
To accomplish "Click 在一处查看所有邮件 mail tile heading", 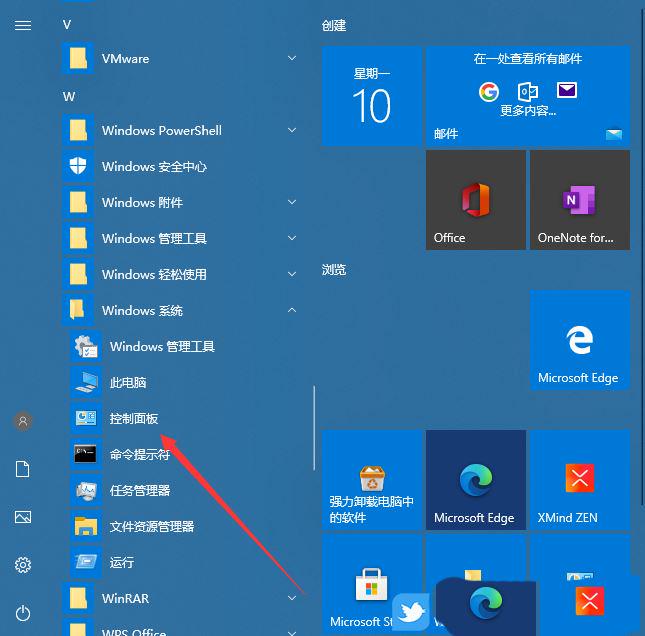I will click(528, 59).
